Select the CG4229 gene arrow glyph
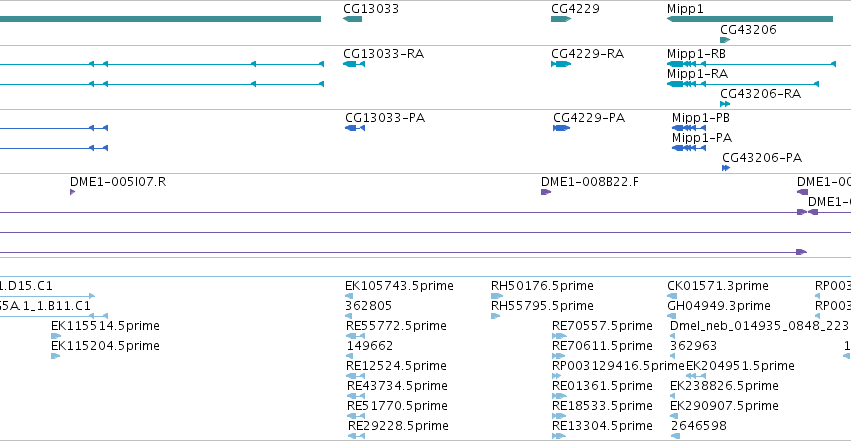The height and width of the screenshot is (441, 851). (561, 19)
